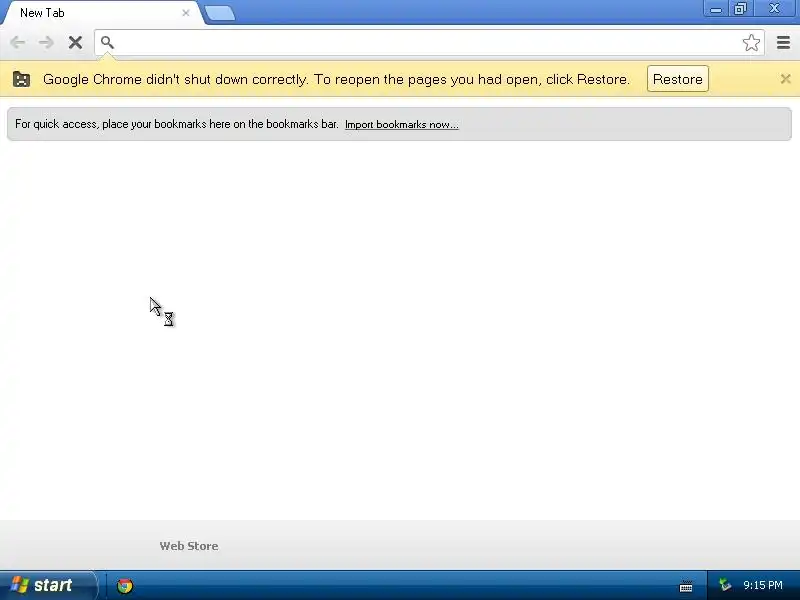Image resolution: width=800 pixels, height=600 pixels.
Task: Close the Chrome window
Action: [774, 9]
